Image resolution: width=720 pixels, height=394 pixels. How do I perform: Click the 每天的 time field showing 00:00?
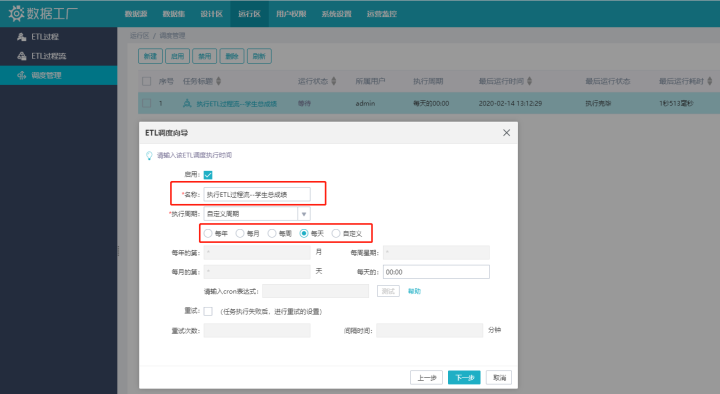pos(436,272)
